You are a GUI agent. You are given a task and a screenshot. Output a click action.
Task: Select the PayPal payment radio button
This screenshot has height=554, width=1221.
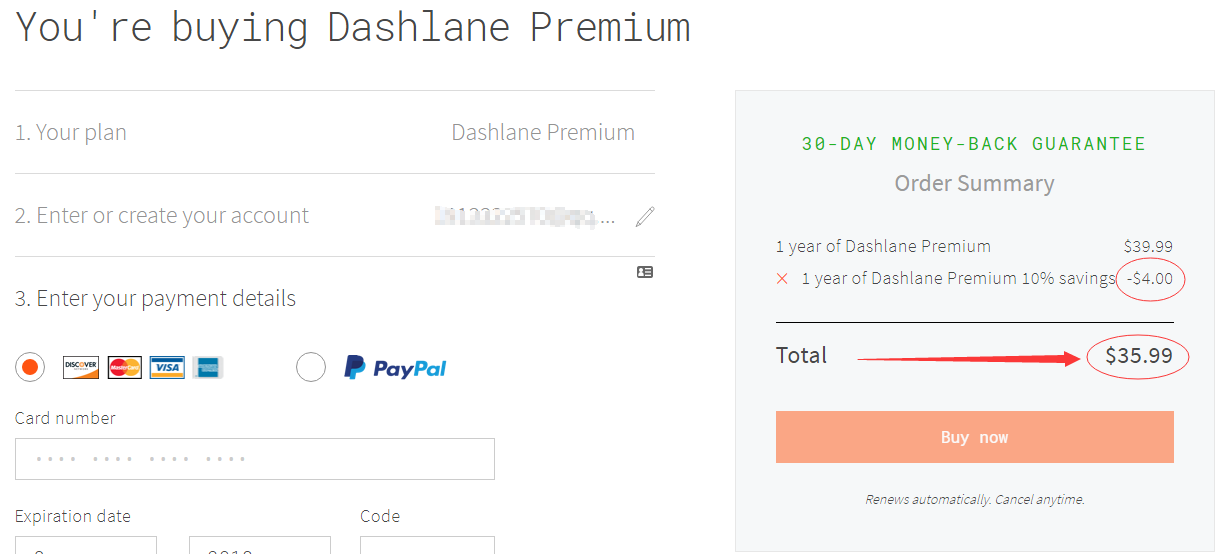coord(311,368)
